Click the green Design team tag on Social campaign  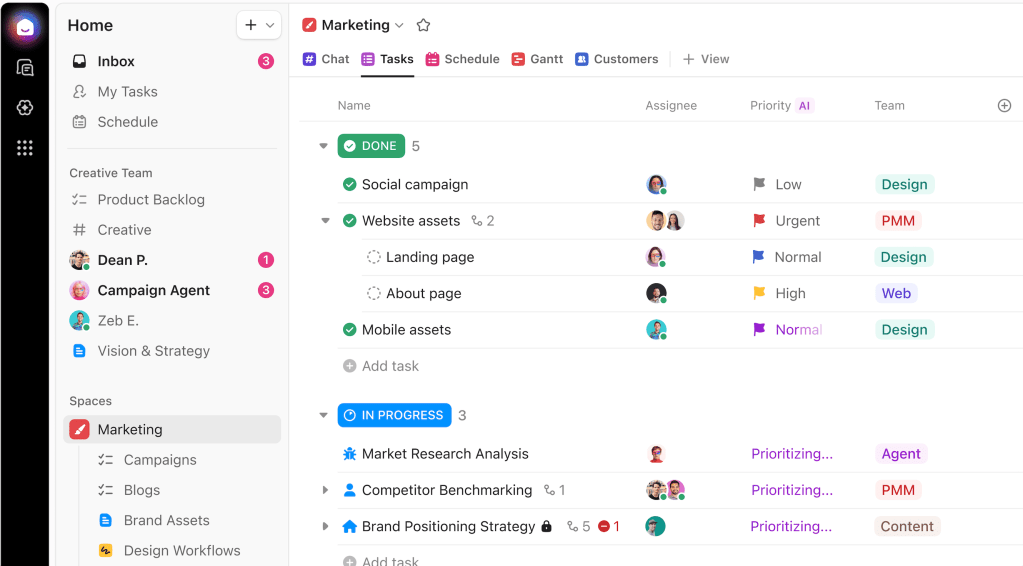(904, 184)
